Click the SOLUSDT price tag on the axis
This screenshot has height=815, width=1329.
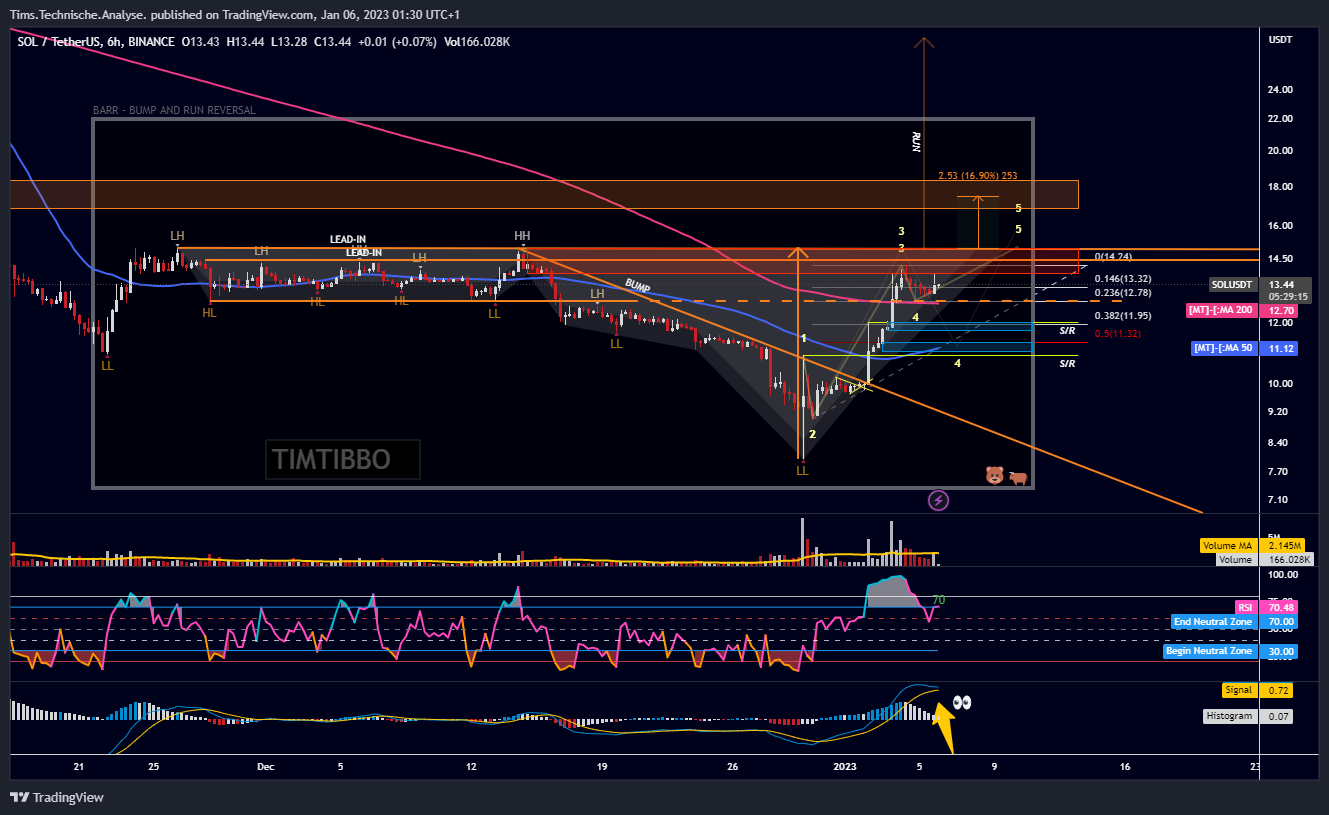pyautogui.click(x=1232, y=285)
